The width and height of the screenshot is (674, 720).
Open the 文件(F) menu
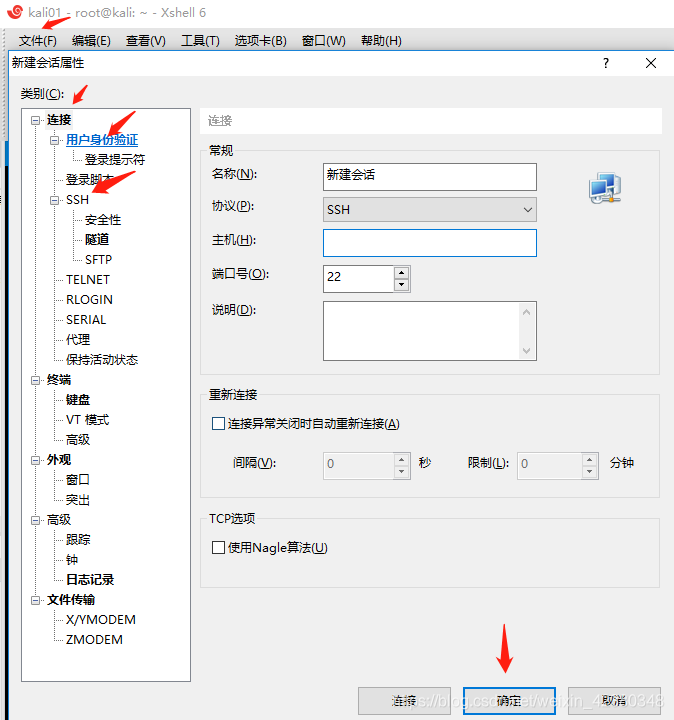(x=38, y=41)
